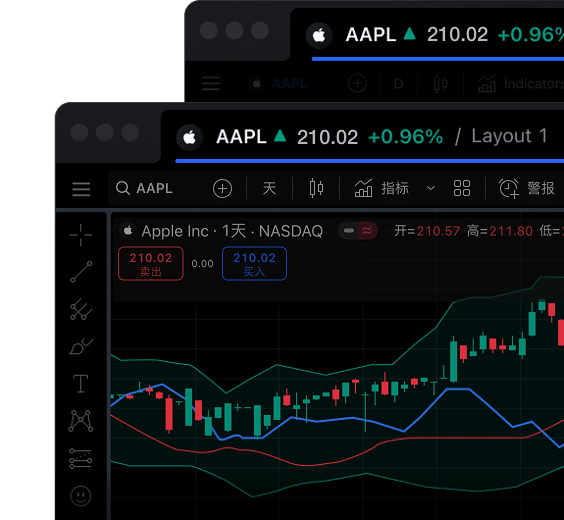Open Indicators in the back window
Image resolution: width=564 pixels, height=520 pixels.
click(x=521, y=84)
